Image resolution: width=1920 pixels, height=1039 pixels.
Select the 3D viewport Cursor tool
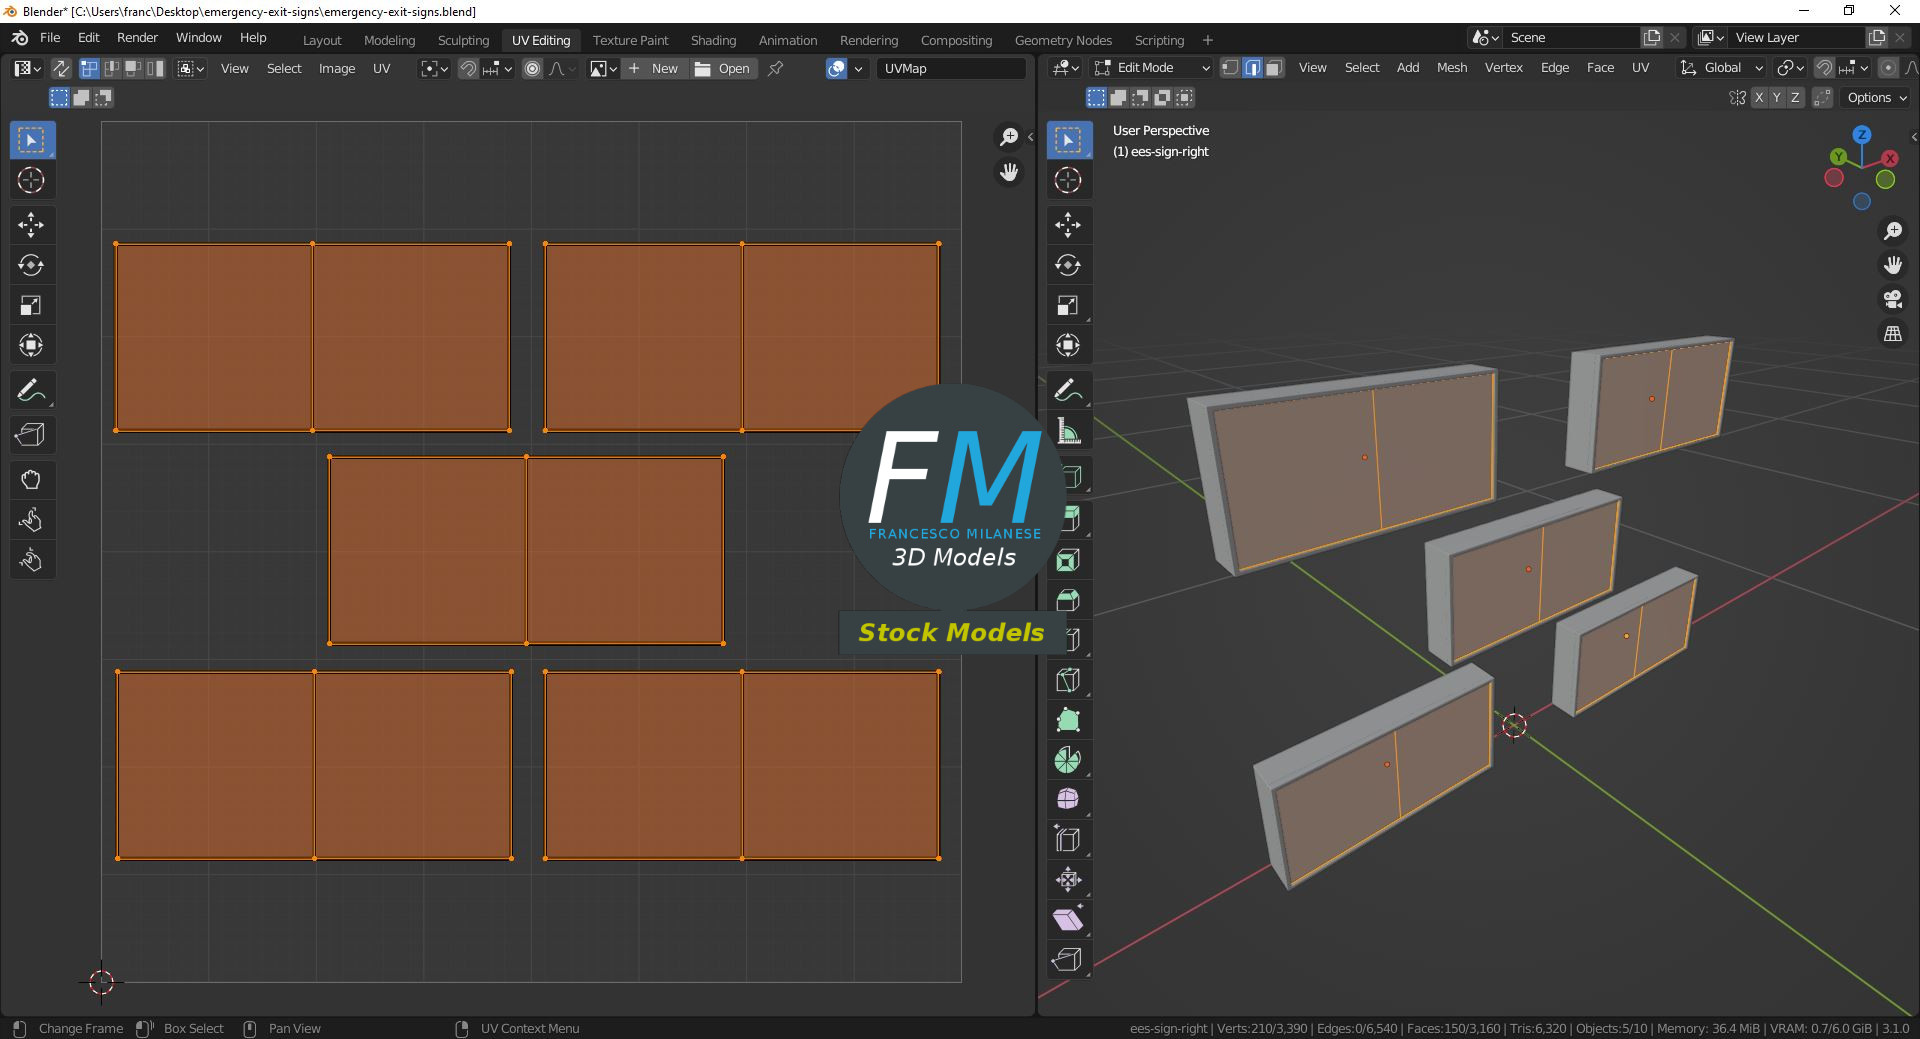[x=1068, y=180]
